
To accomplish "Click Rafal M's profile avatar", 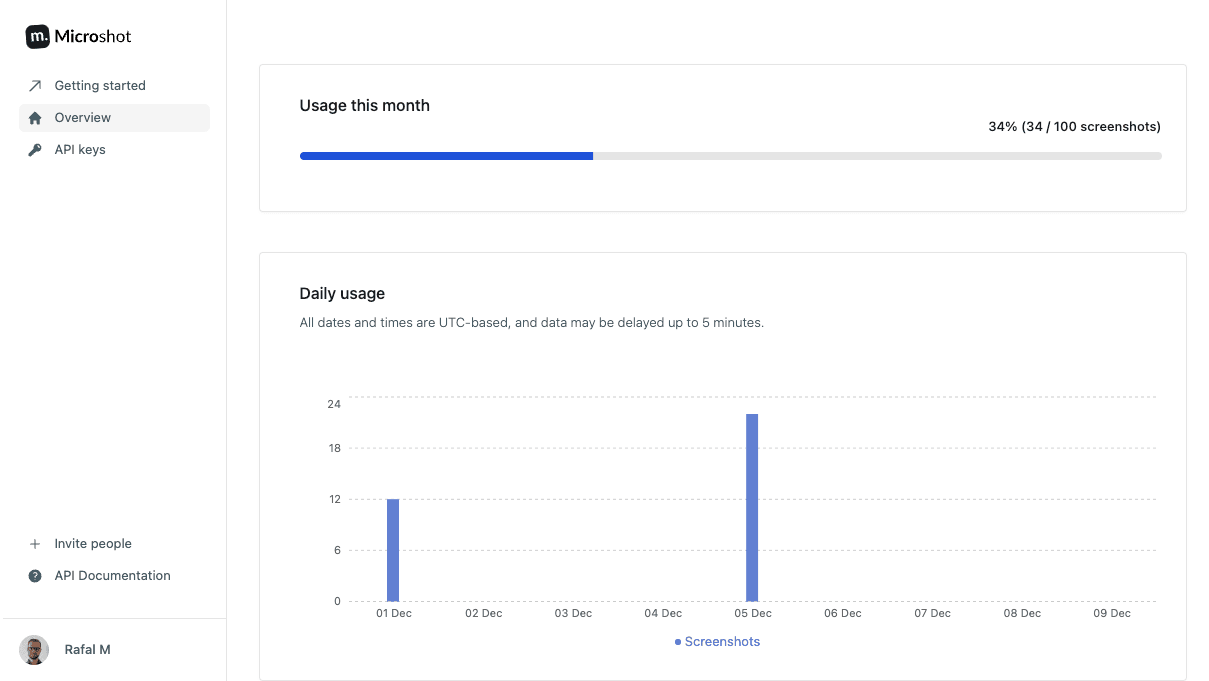I will [x=33, y=650].
